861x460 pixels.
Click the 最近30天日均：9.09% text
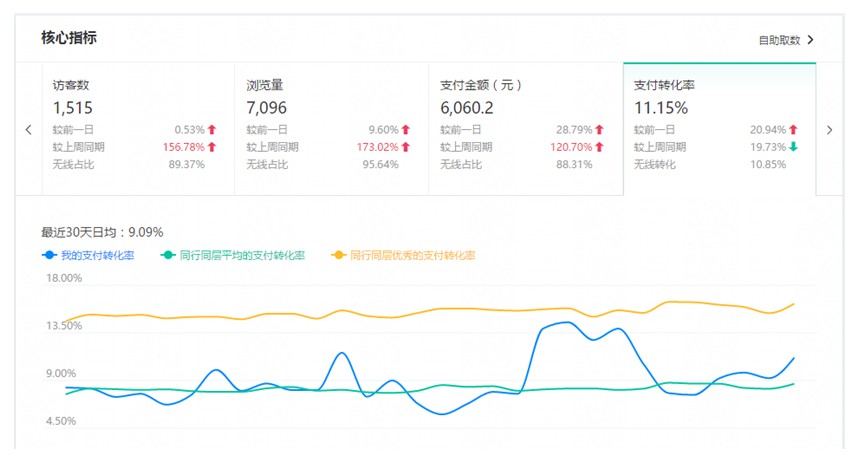click(102, 232)
